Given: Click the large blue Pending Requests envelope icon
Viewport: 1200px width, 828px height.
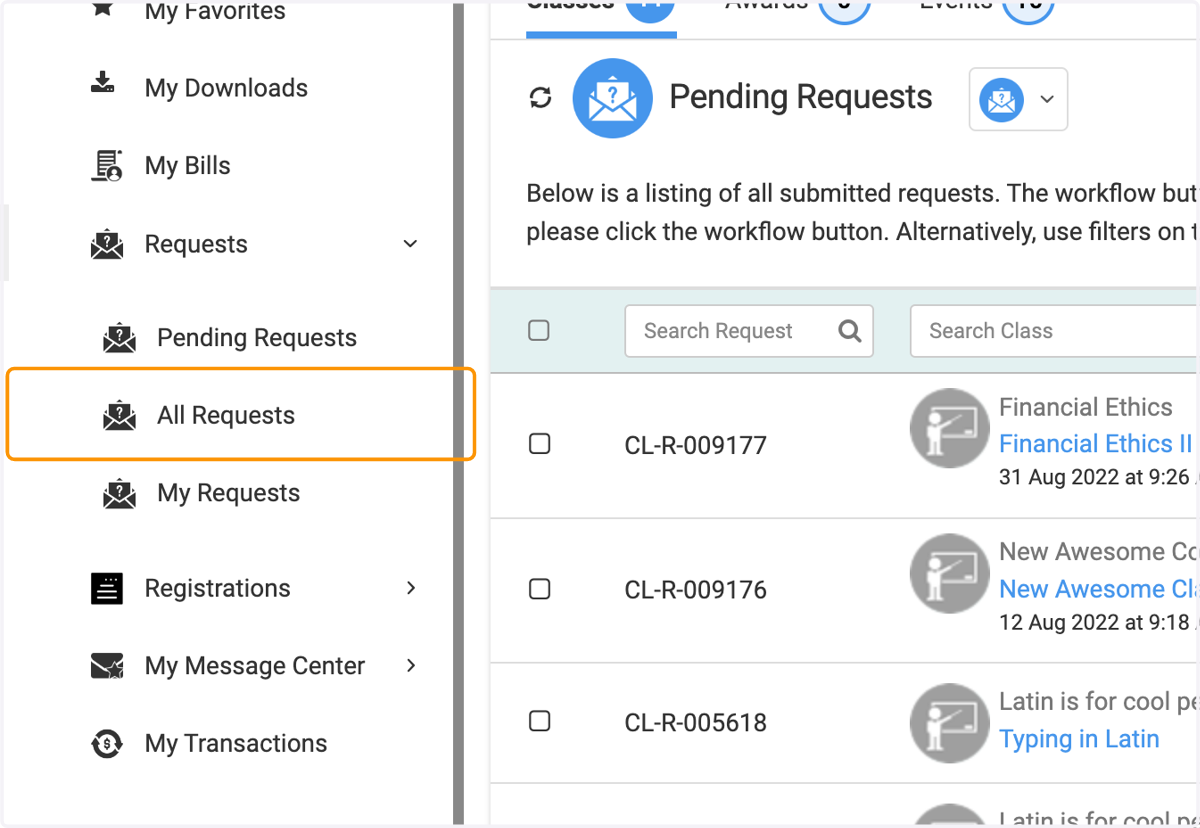Looking at the screenshot, I should tap(612, 98).
